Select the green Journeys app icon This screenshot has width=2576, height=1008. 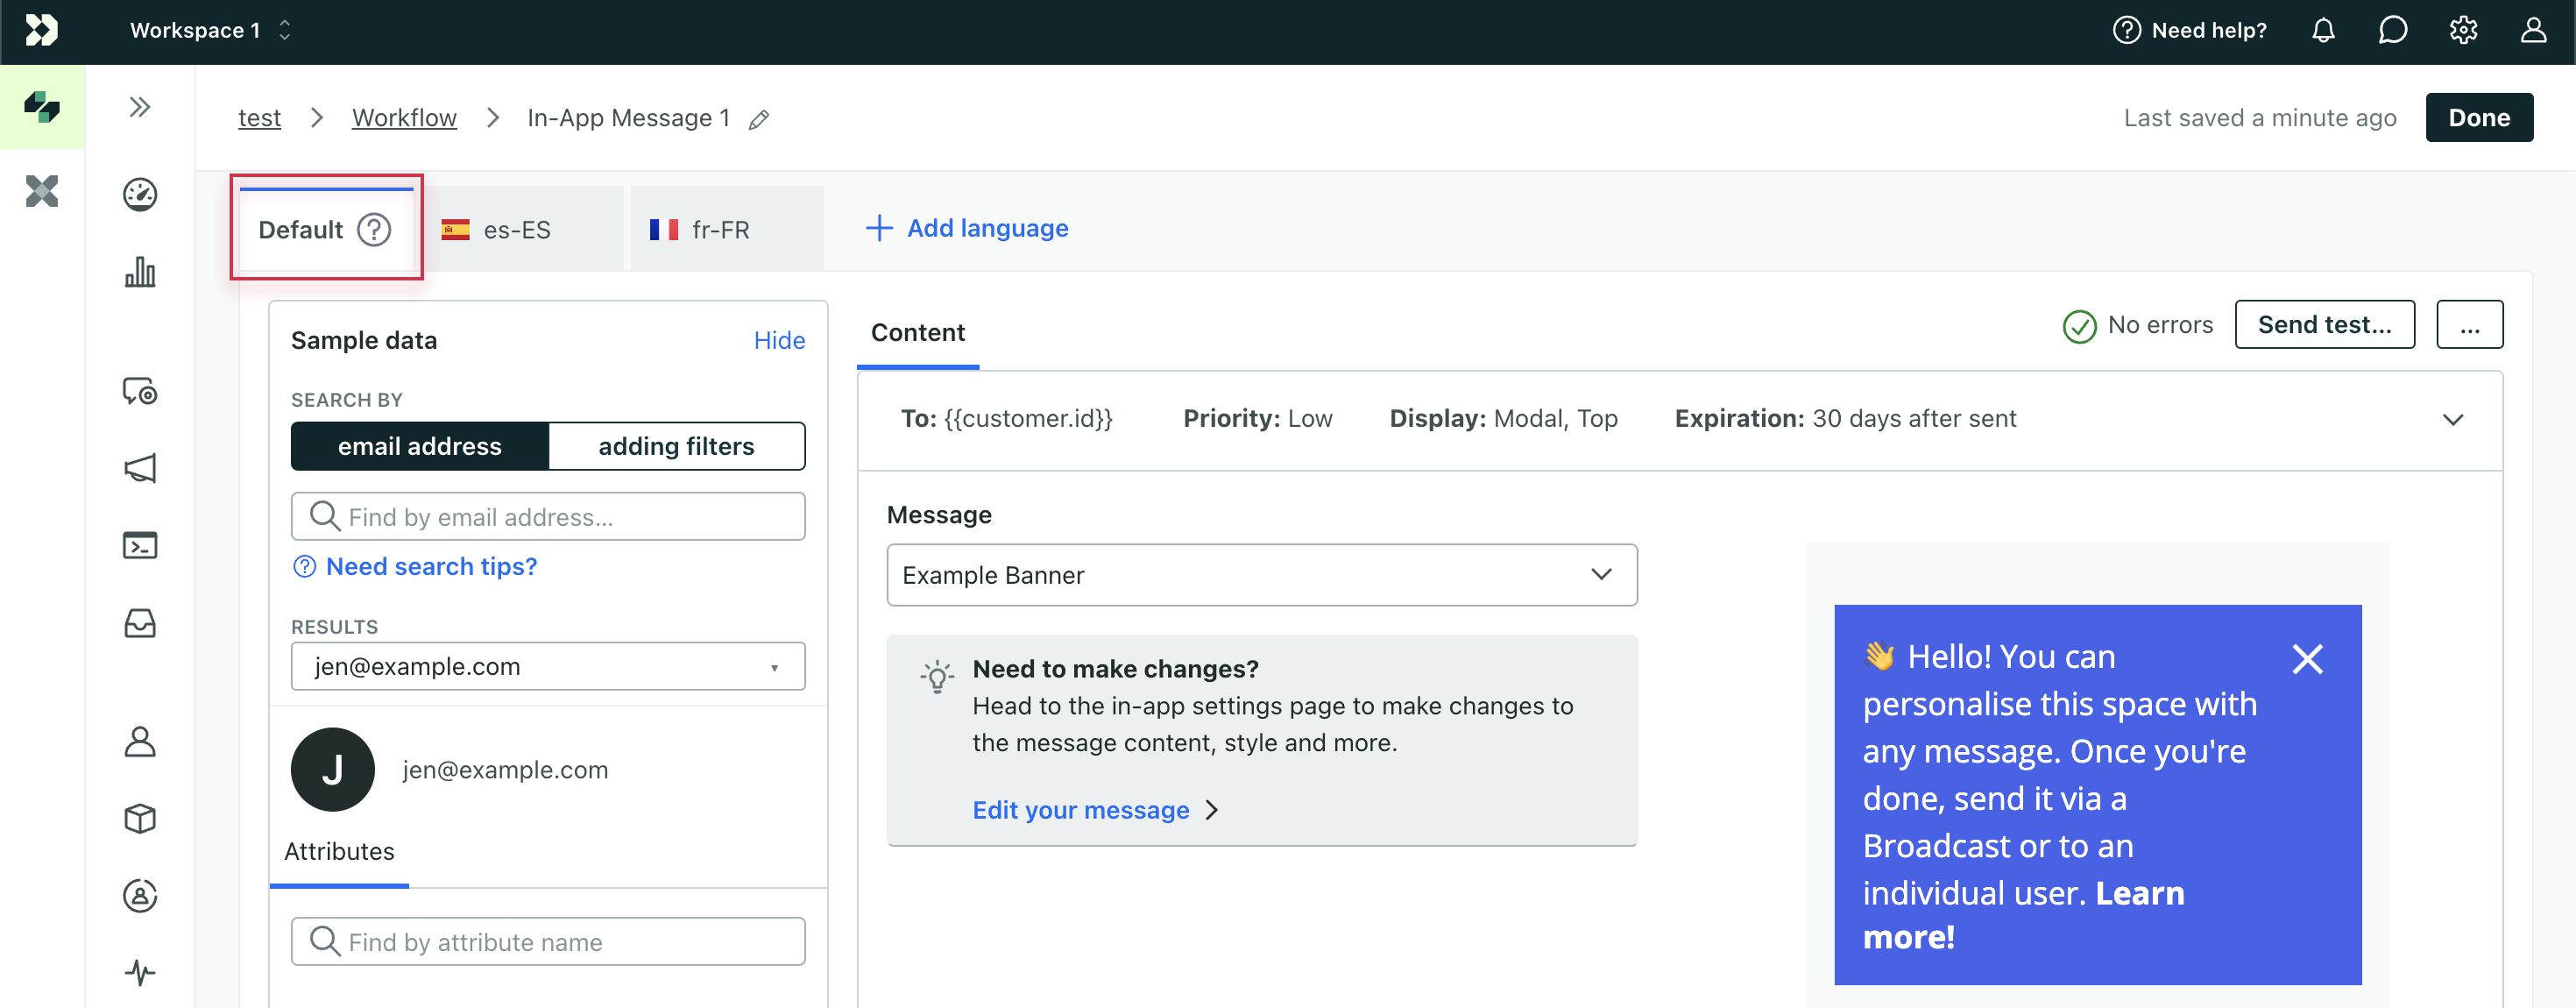[42, 107]
